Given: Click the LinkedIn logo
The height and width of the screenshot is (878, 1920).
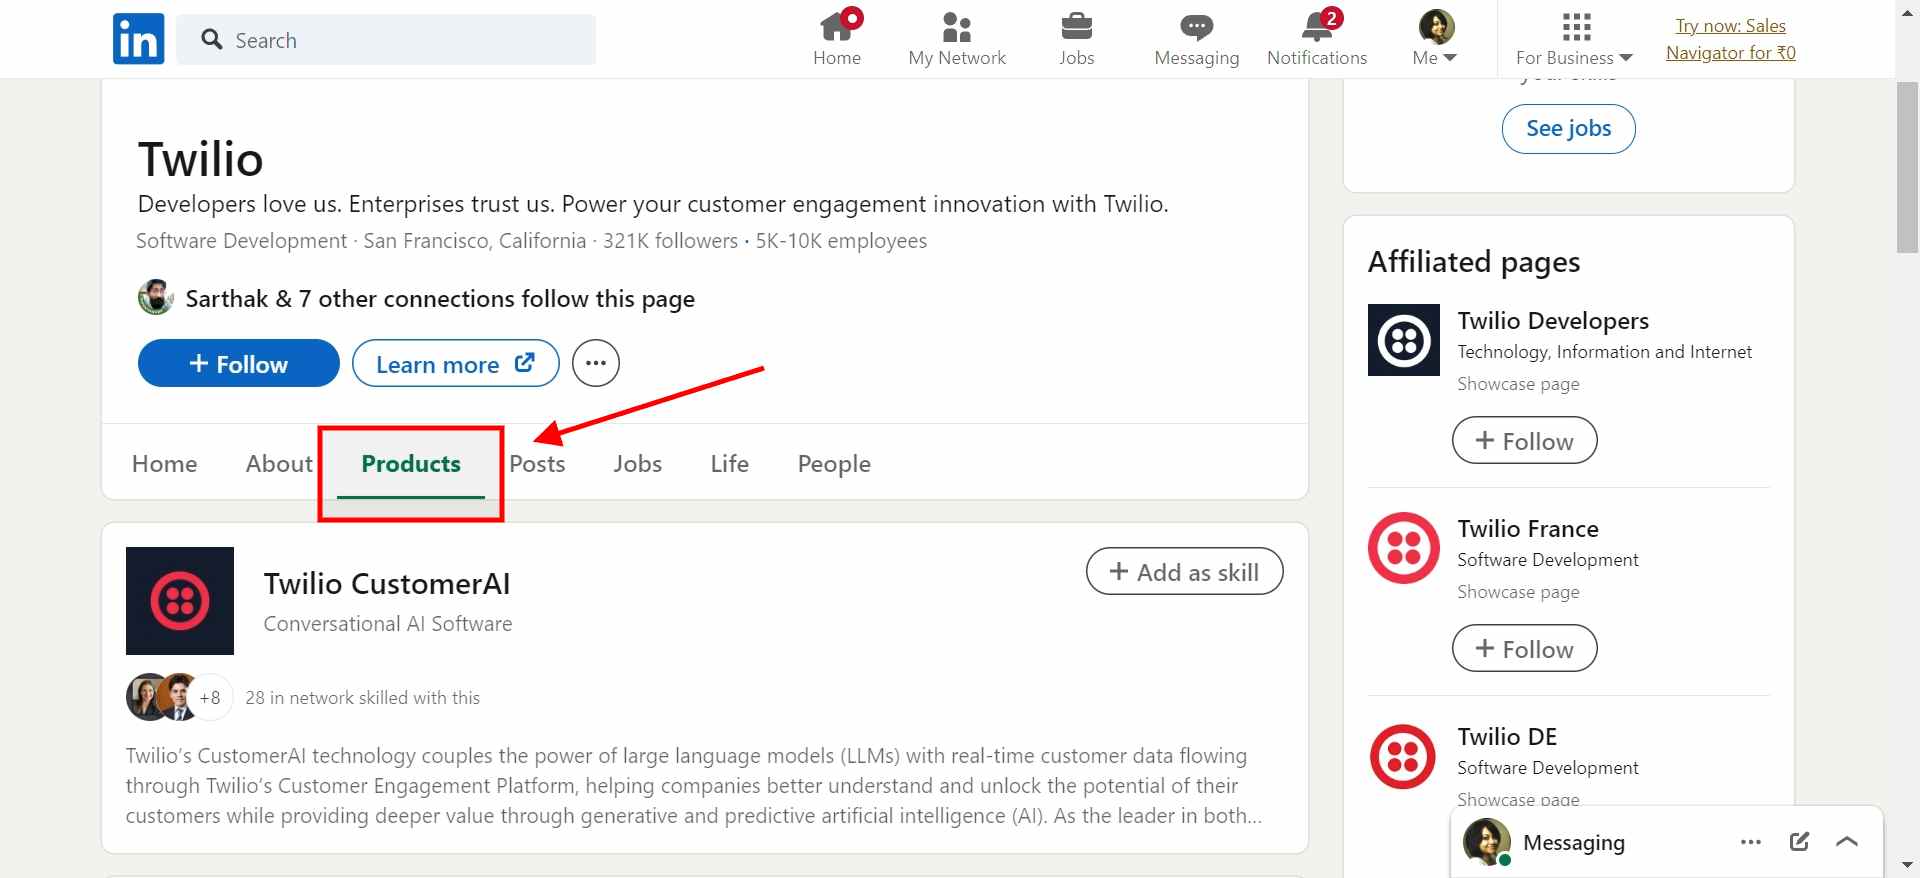Looking at the screenshot, I should tap(137, 39).
